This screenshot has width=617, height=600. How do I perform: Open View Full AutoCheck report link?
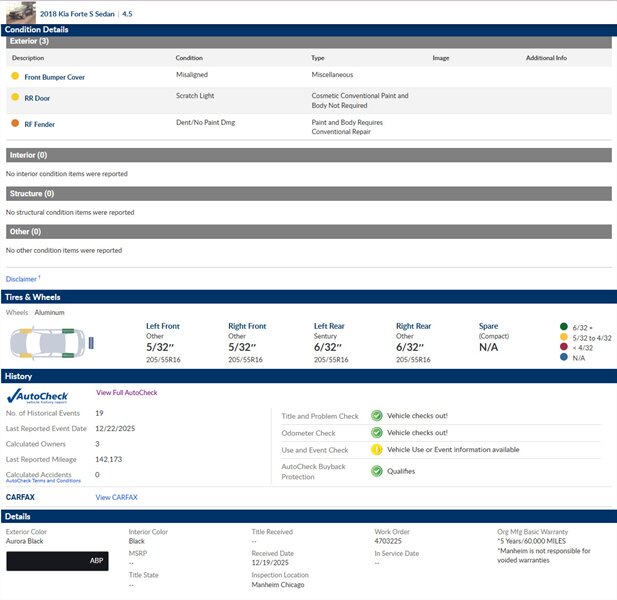[126, 393]
